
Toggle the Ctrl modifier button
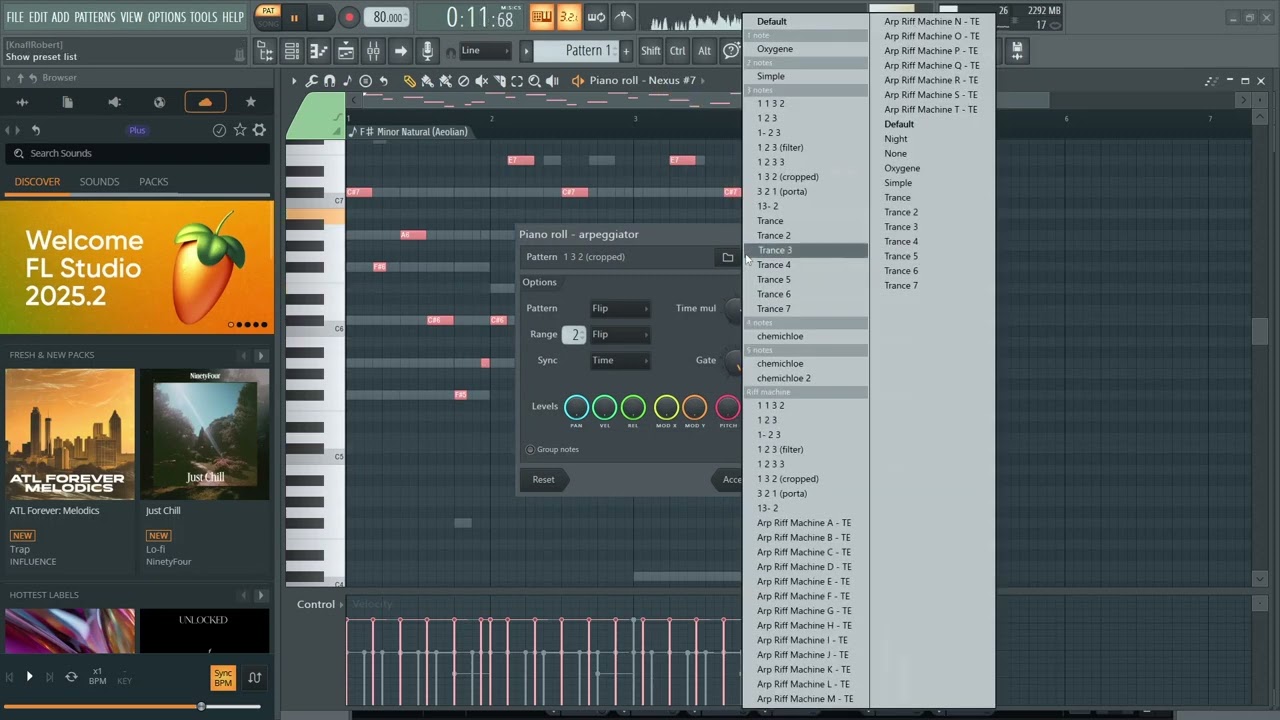678,51
